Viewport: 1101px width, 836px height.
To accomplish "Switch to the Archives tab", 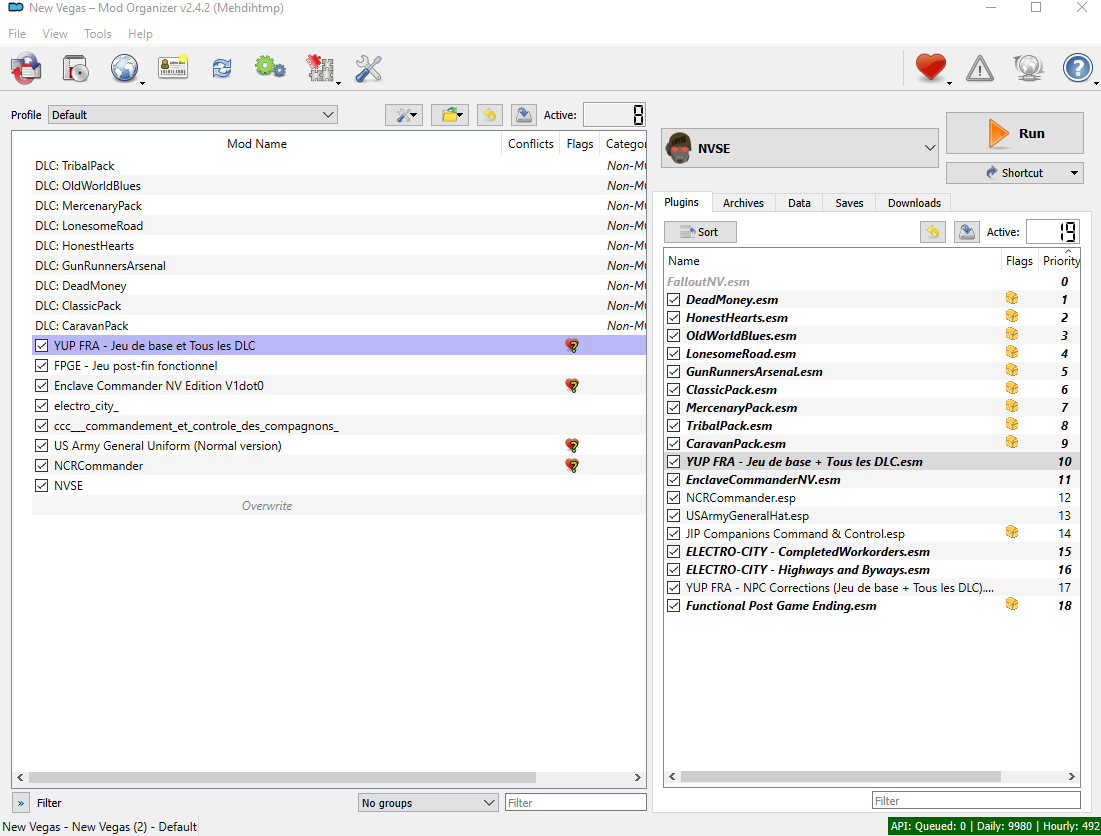I will (x=743, y=203).
